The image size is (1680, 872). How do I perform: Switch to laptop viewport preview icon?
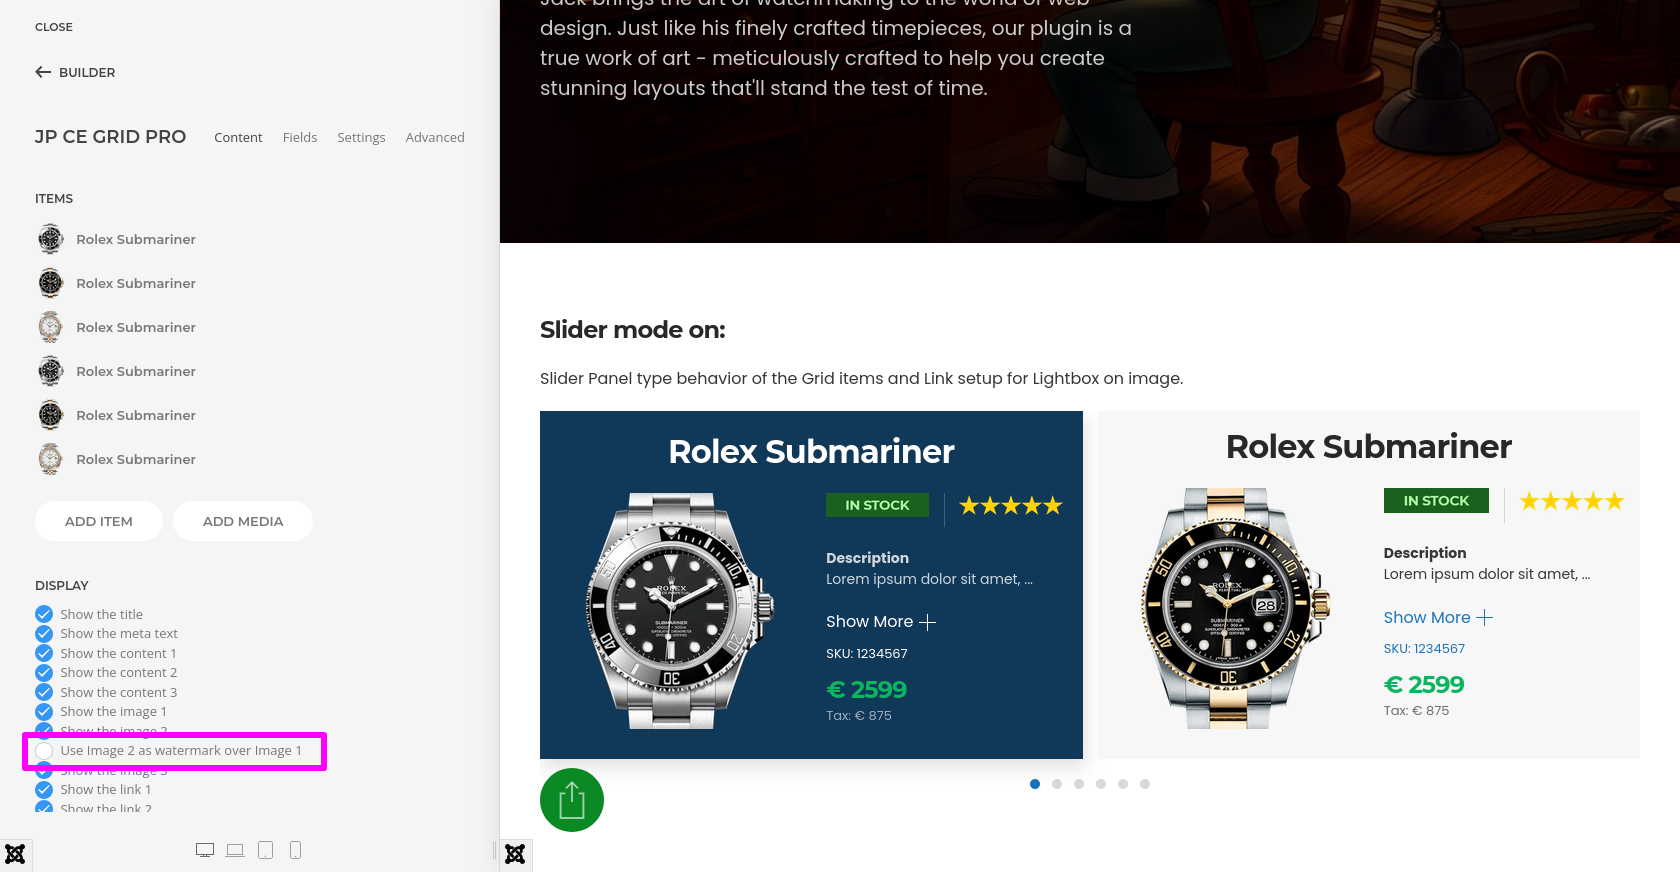(x=235, y=850)
